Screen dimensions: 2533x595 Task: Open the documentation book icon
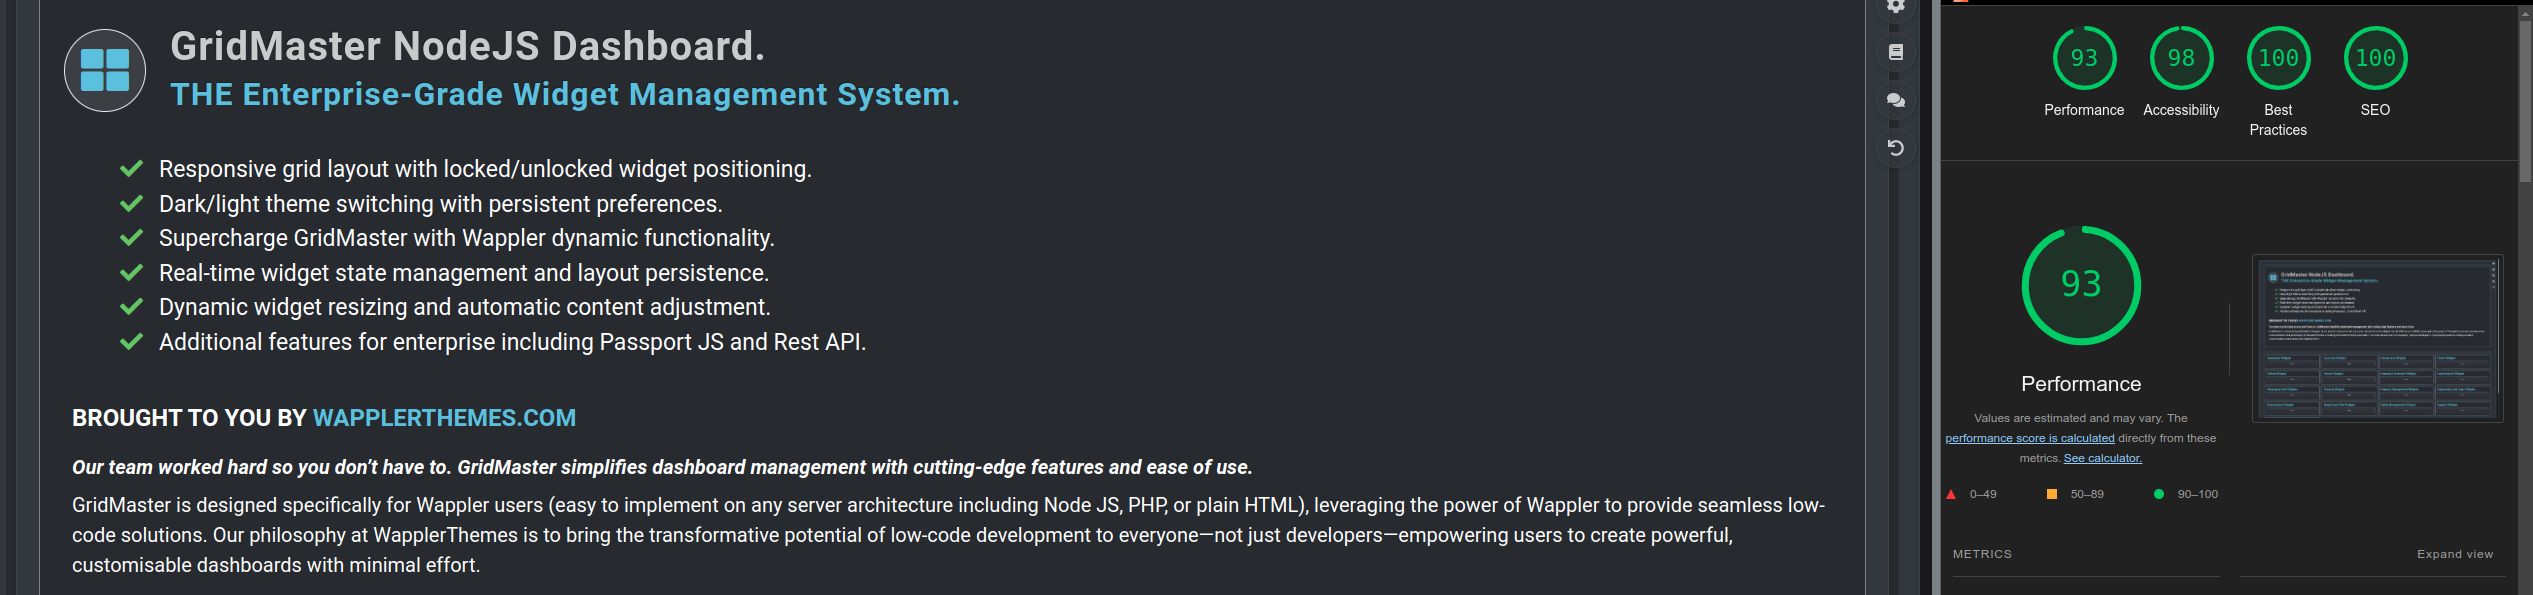(x=1895, y=52)
